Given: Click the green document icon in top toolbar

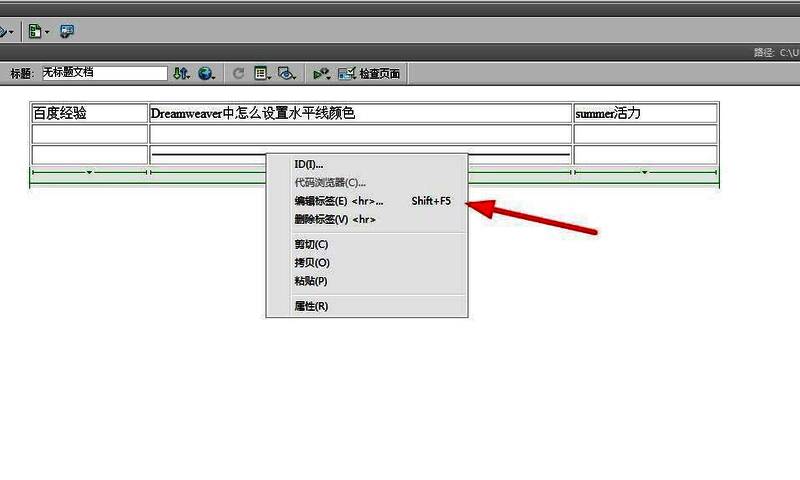Looking at the screenshot, I should point(34,32).
